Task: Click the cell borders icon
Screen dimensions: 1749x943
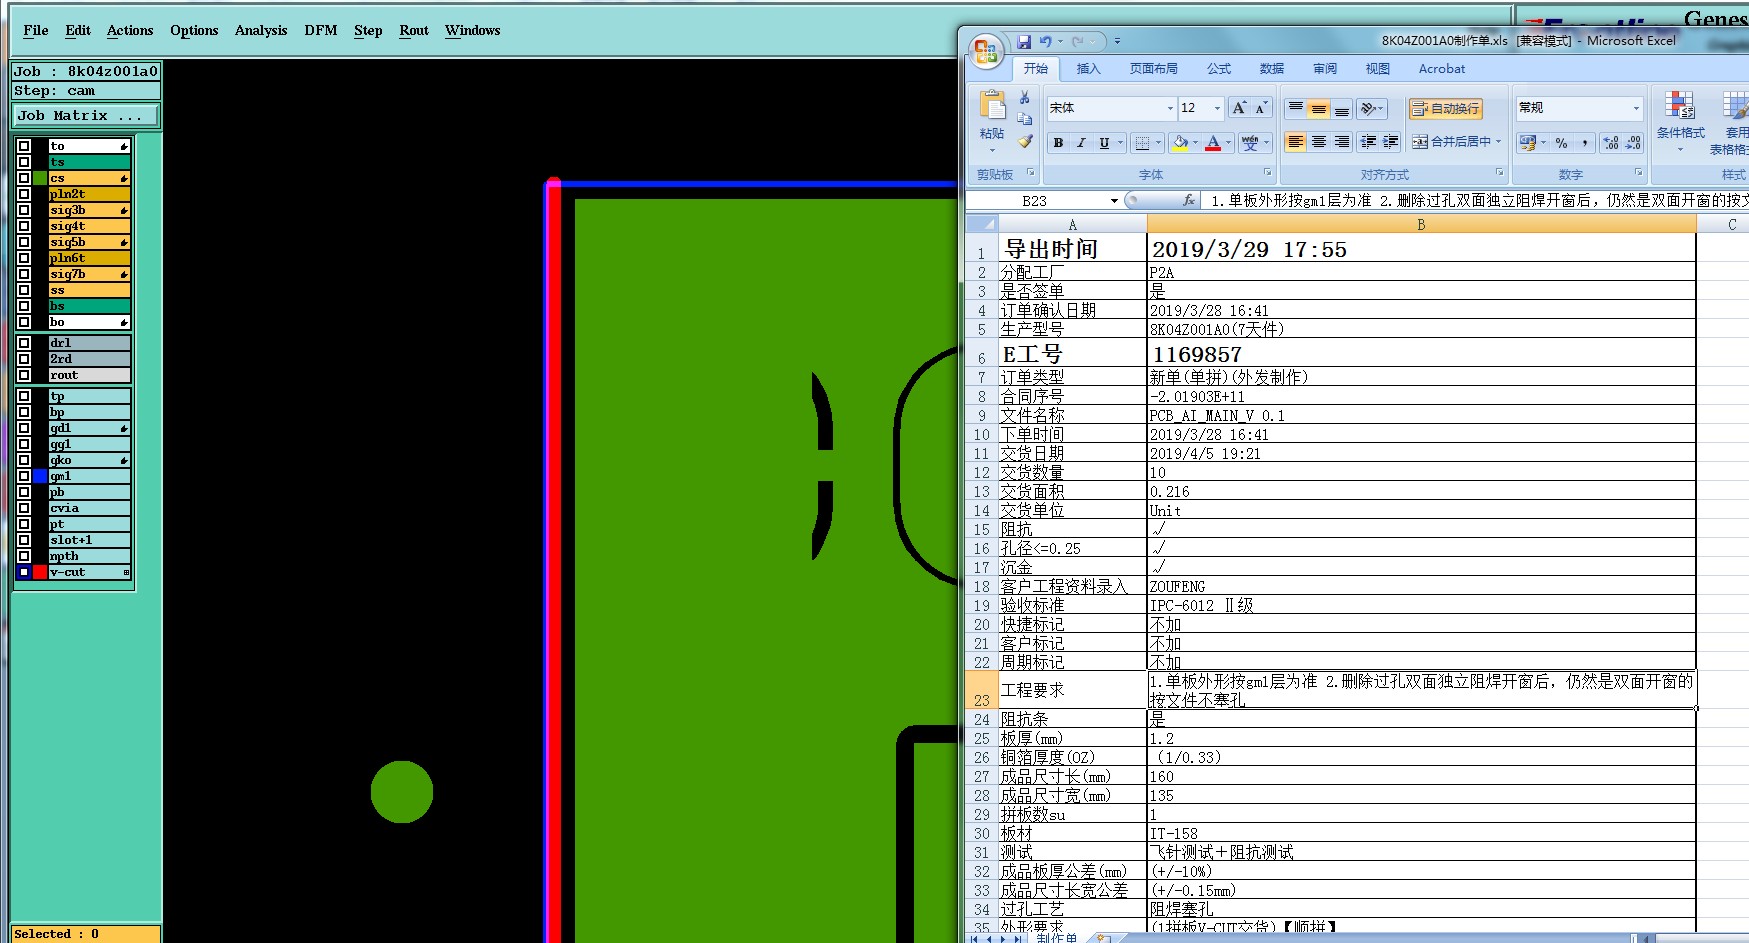Action: click(x=1142, y=143)
